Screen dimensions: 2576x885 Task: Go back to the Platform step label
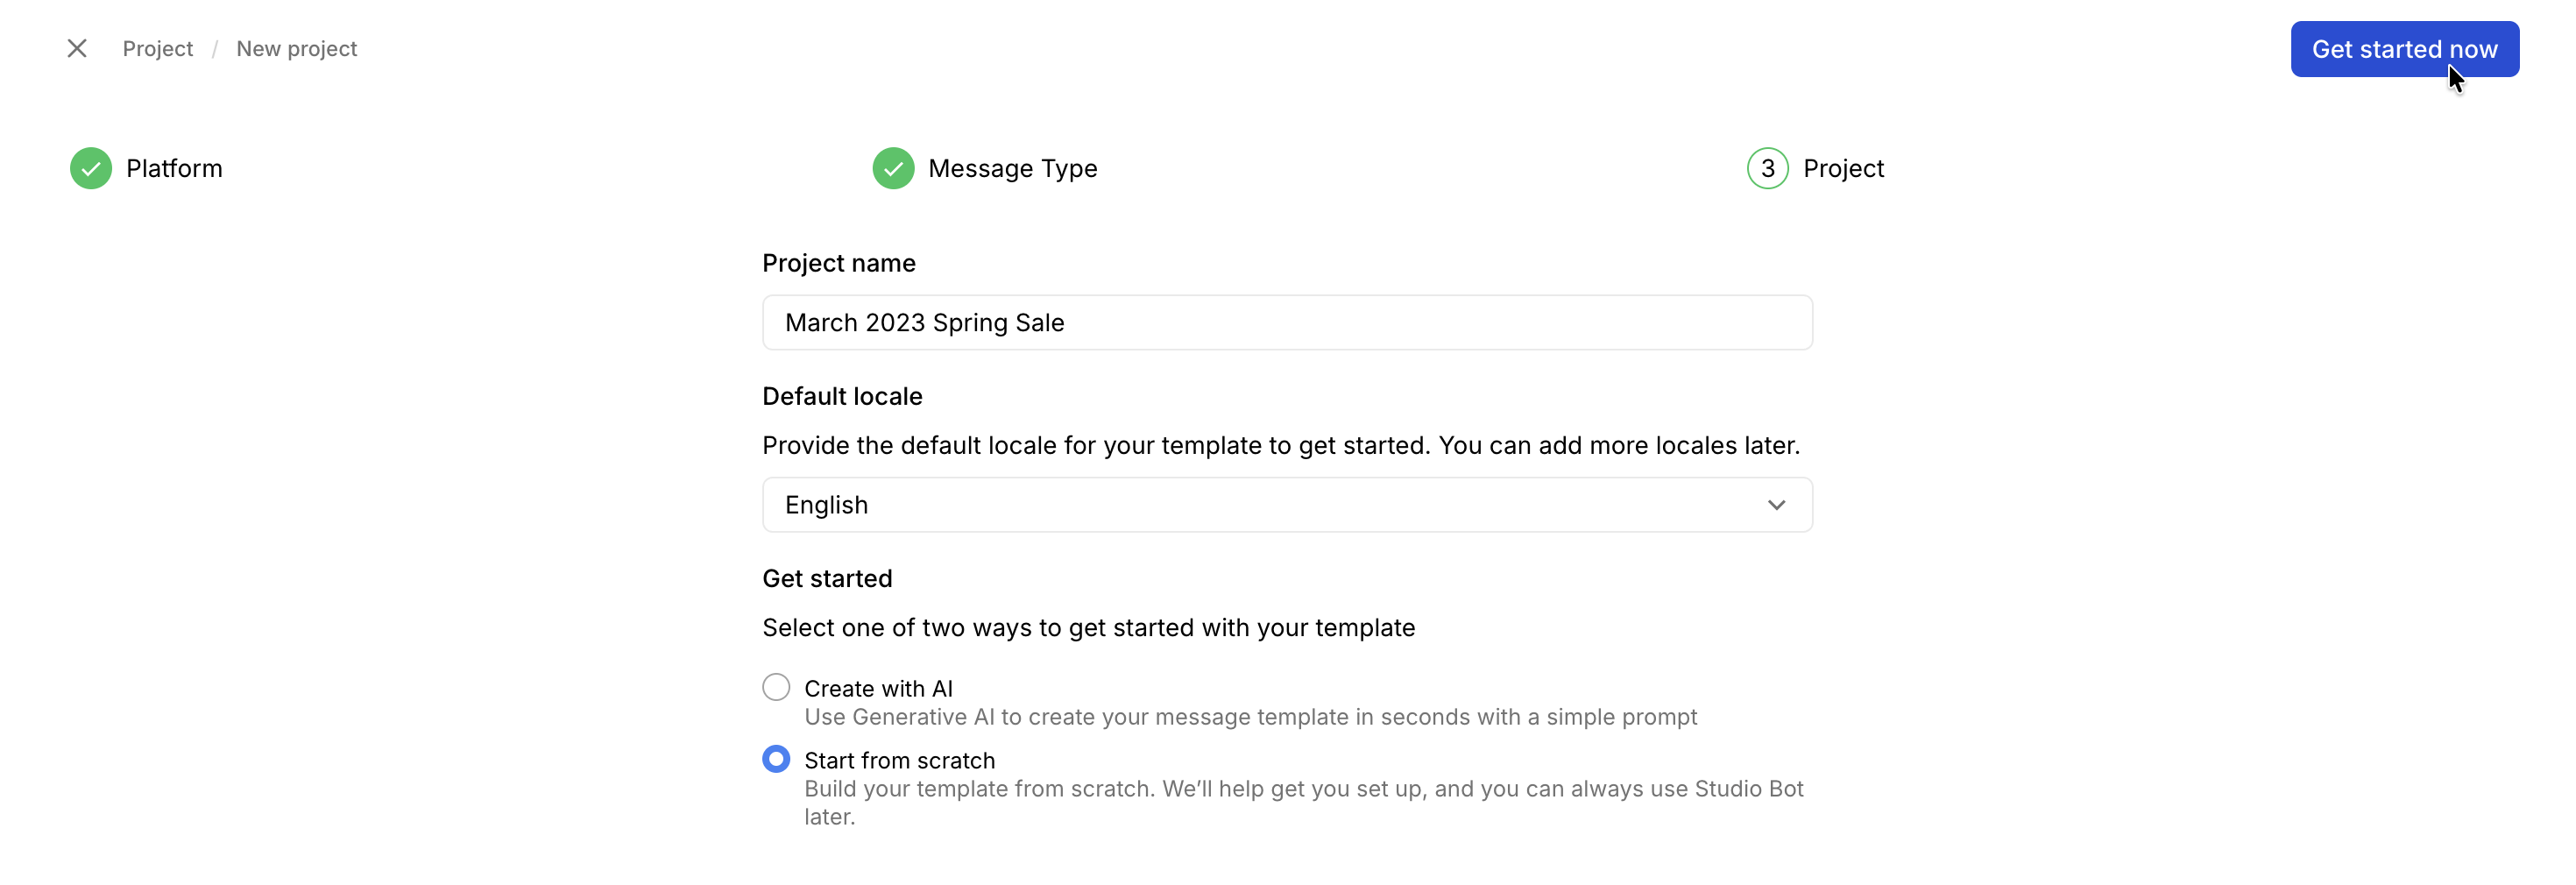point(174,168)
